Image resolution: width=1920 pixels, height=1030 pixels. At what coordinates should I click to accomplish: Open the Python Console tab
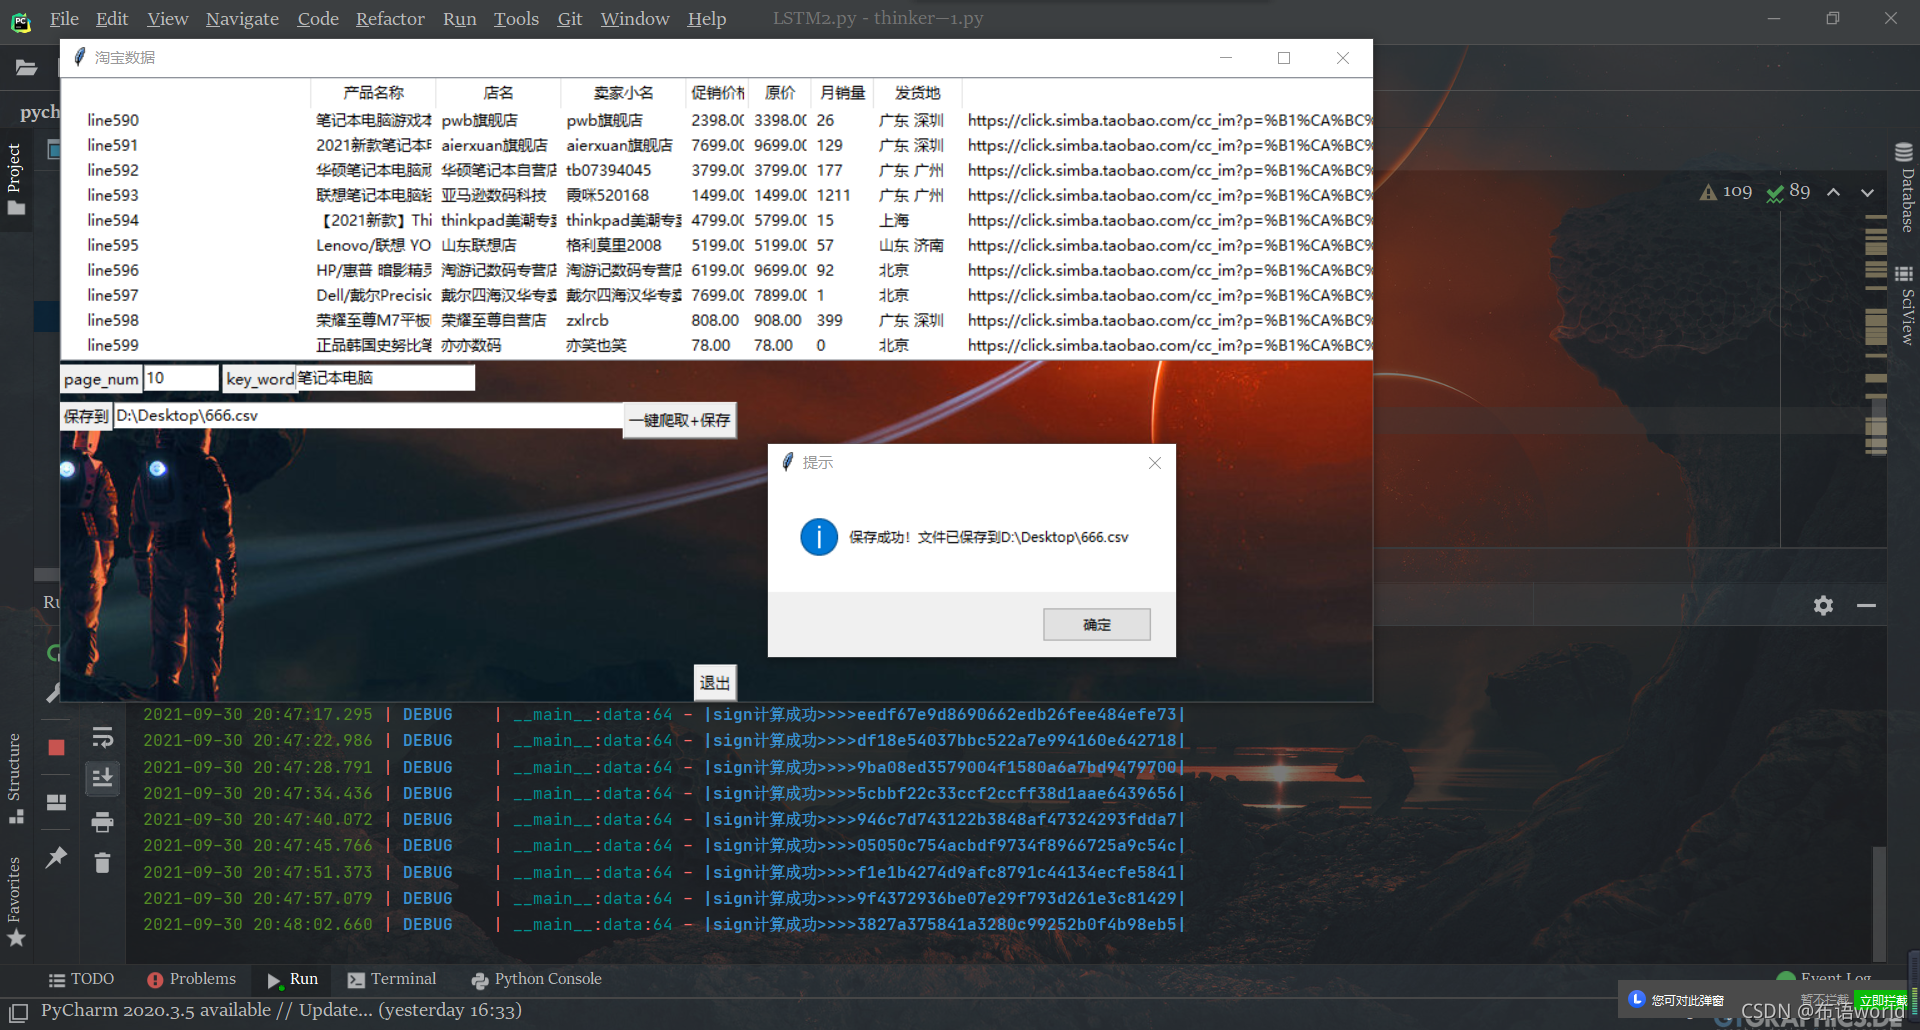[536, 979]
